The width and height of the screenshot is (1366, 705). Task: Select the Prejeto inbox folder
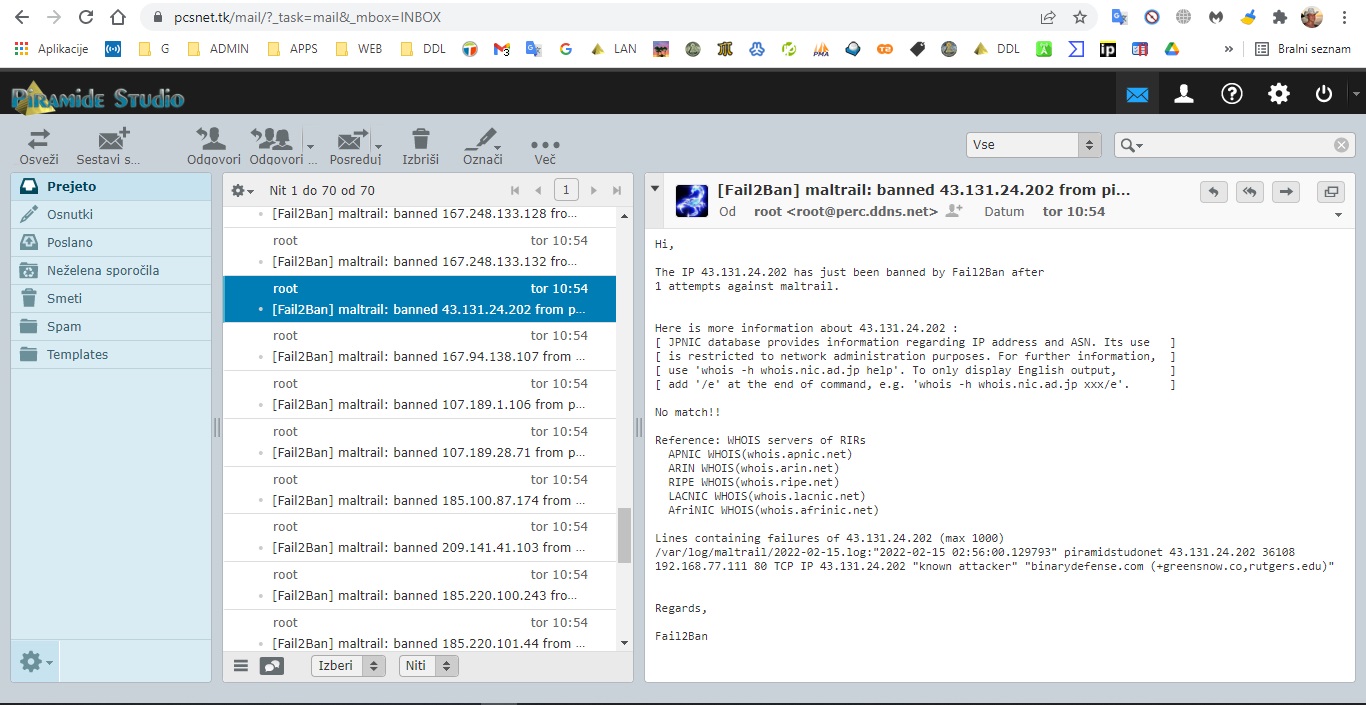(x=111, y=187)
